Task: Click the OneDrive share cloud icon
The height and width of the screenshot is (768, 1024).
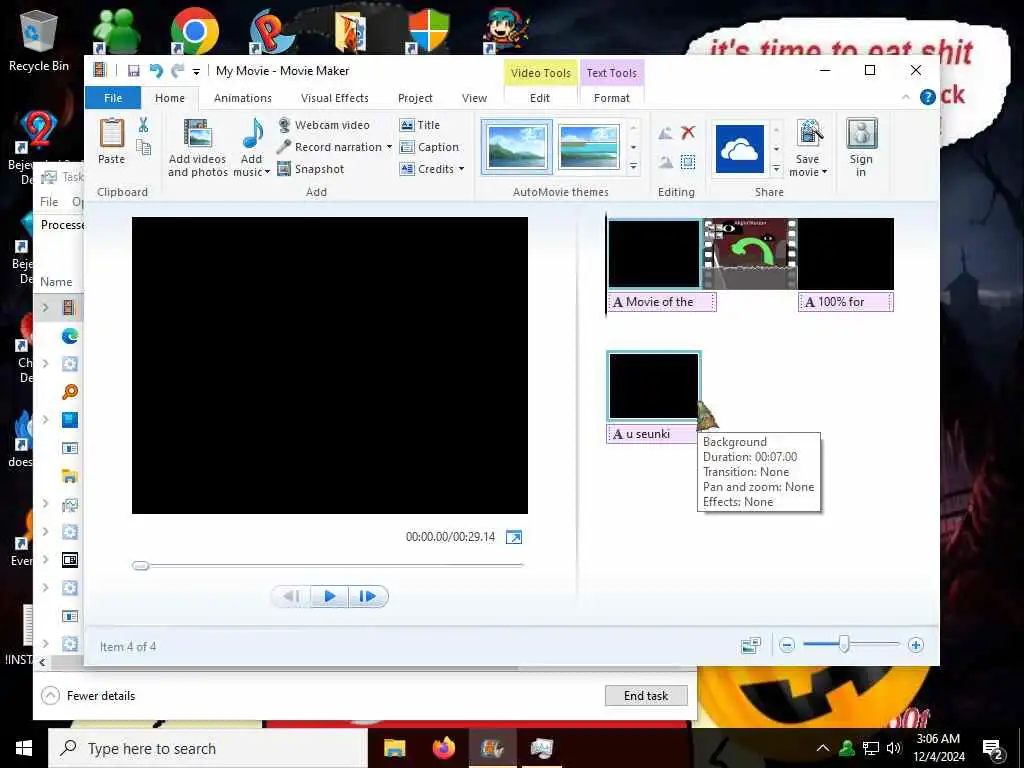Action: (x=739, y=149)
